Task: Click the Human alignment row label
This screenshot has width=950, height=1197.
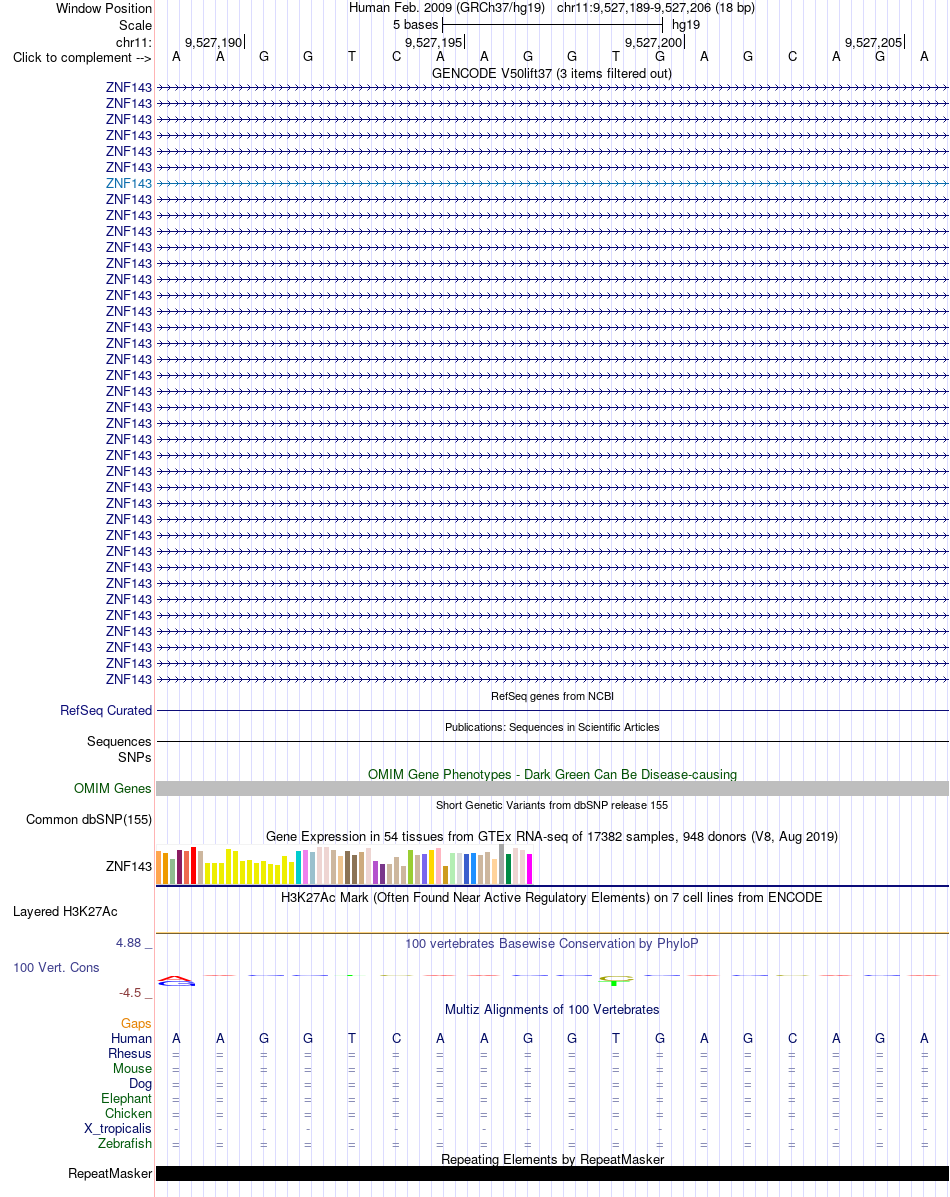Action: tap(131, 1038)
